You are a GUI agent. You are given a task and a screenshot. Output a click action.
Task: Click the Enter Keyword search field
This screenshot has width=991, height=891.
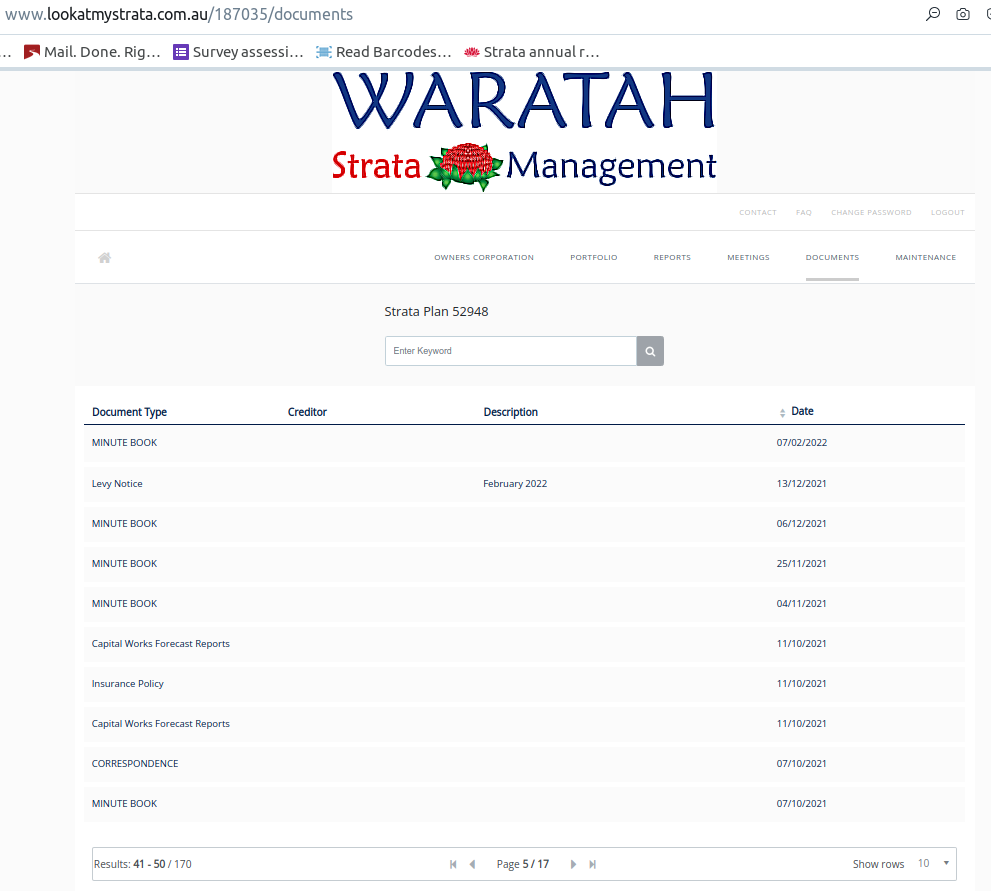click(511, 351)
